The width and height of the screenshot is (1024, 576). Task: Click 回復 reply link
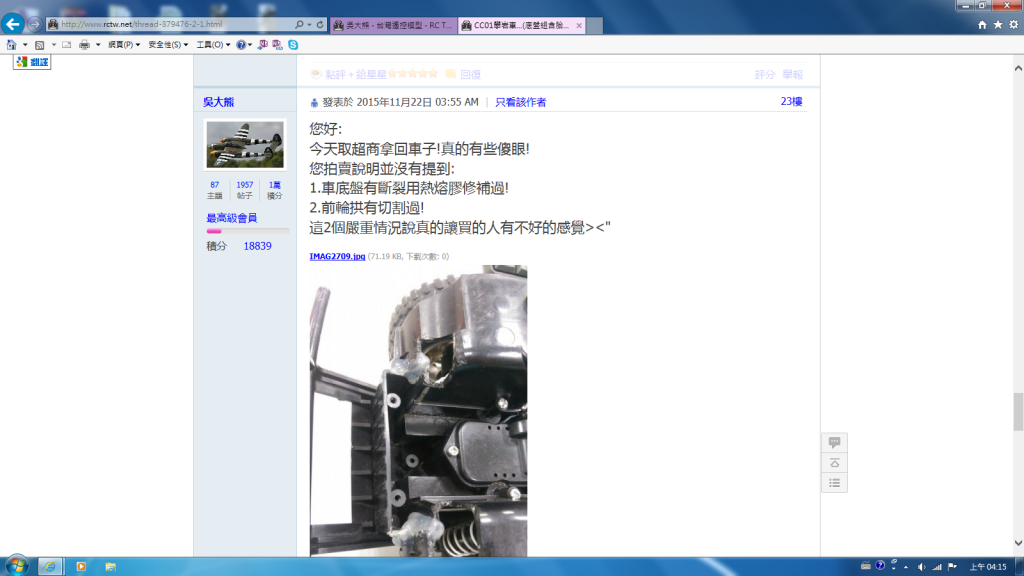point(470,74)
